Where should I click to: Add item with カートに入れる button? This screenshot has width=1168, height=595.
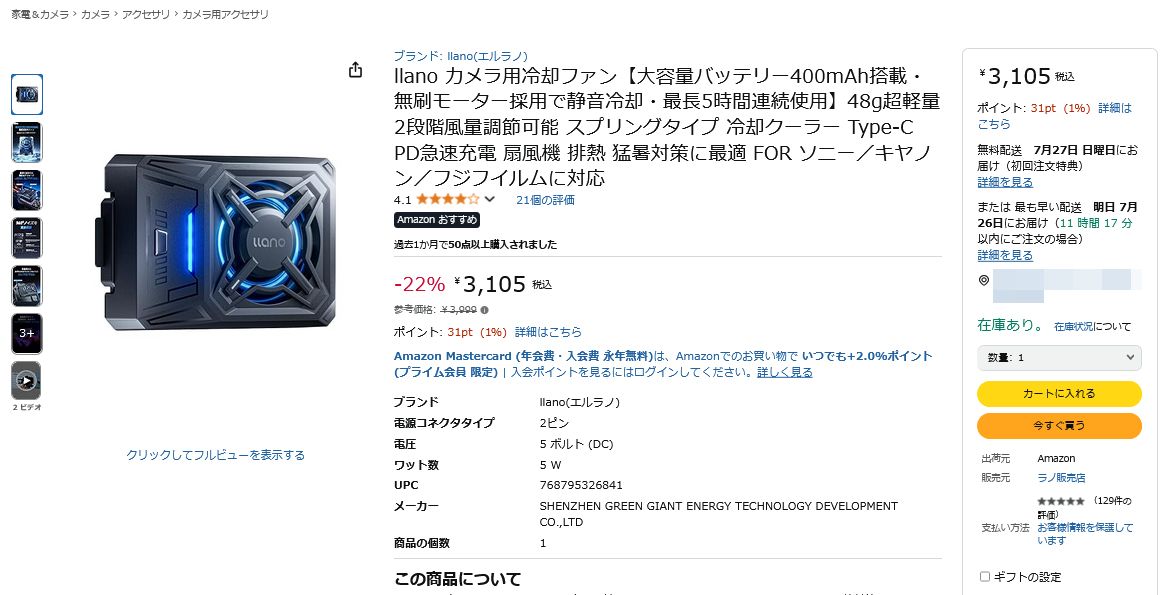[1059, 394]
